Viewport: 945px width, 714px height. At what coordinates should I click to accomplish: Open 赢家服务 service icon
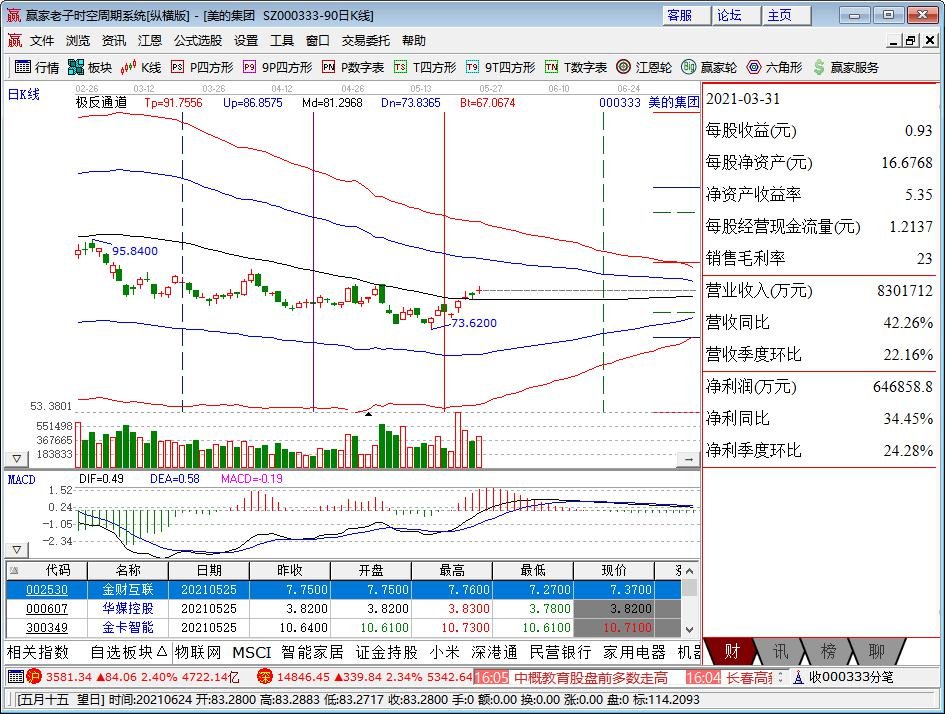846,67
